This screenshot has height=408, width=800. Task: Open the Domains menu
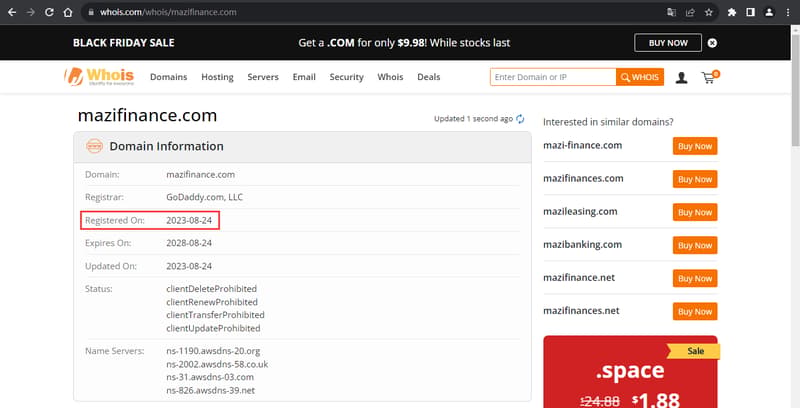pos(168,77)
